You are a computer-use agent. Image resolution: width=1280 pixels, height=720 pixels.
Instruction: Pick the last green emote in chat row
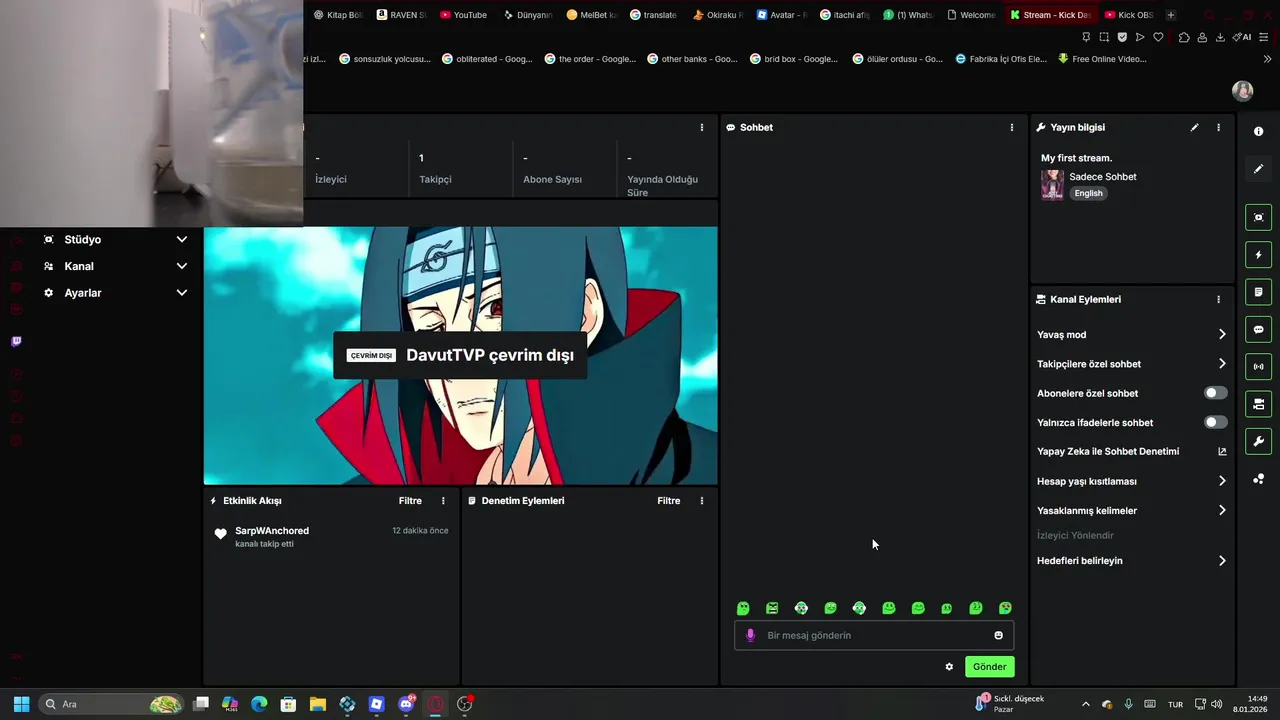pos(1005,608)
